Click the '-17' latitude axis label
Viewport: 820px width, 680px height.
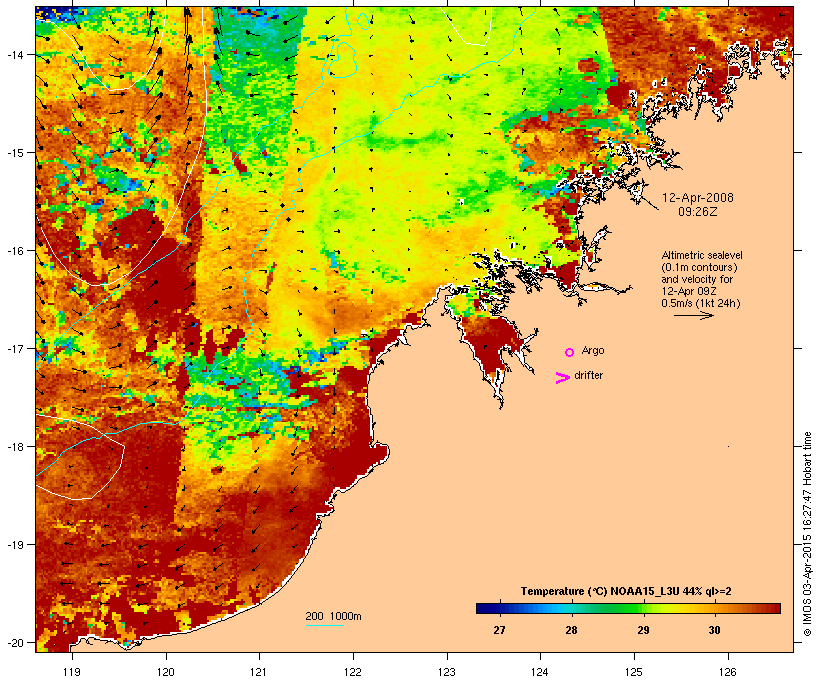coord(15,349)
